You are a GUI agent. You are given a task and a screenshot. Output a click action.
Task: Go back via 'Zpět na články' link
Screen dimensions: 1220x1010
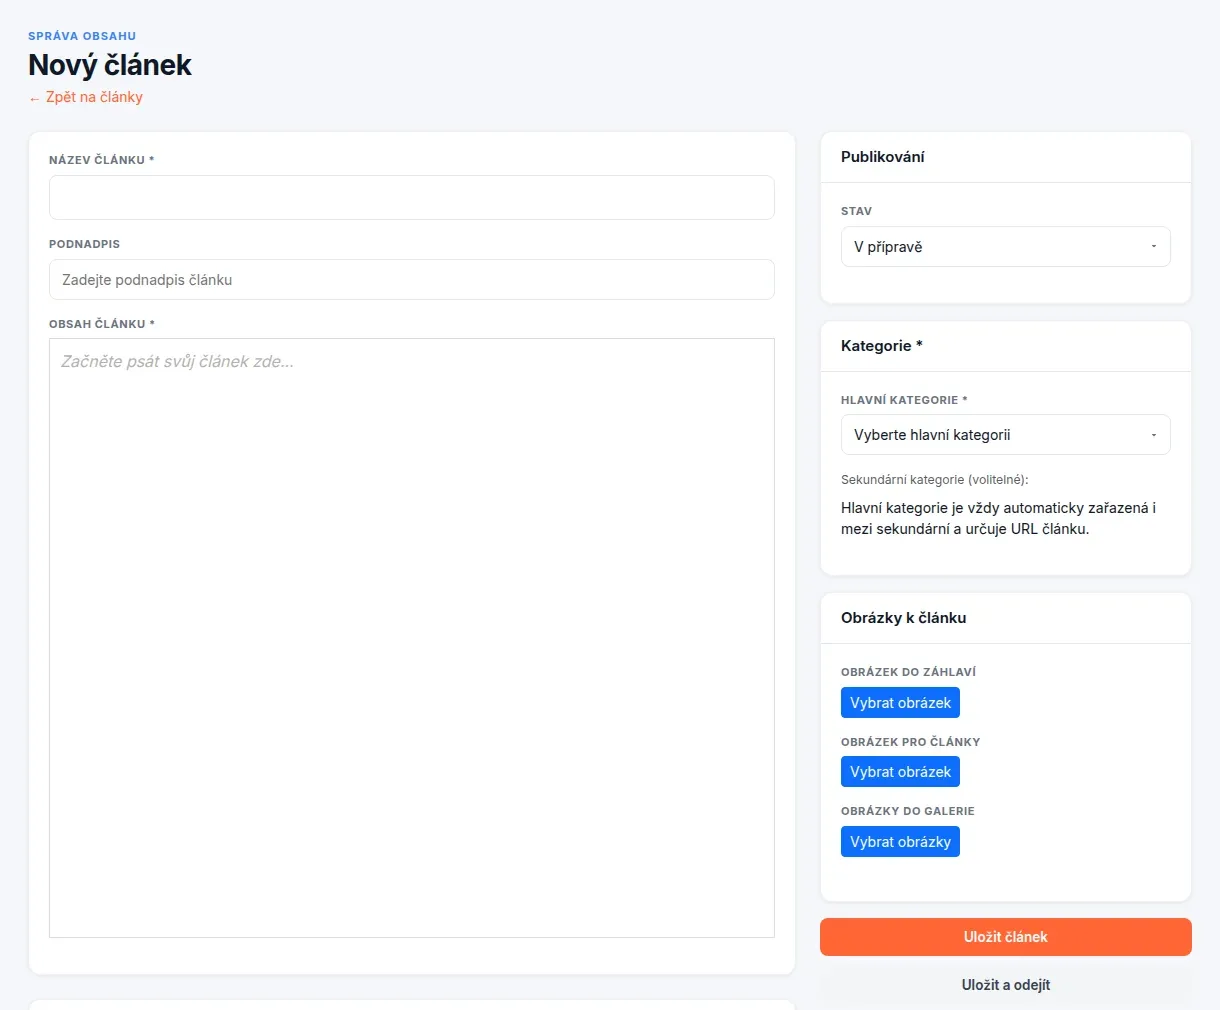pyautogui.click(x=86, y=97)
